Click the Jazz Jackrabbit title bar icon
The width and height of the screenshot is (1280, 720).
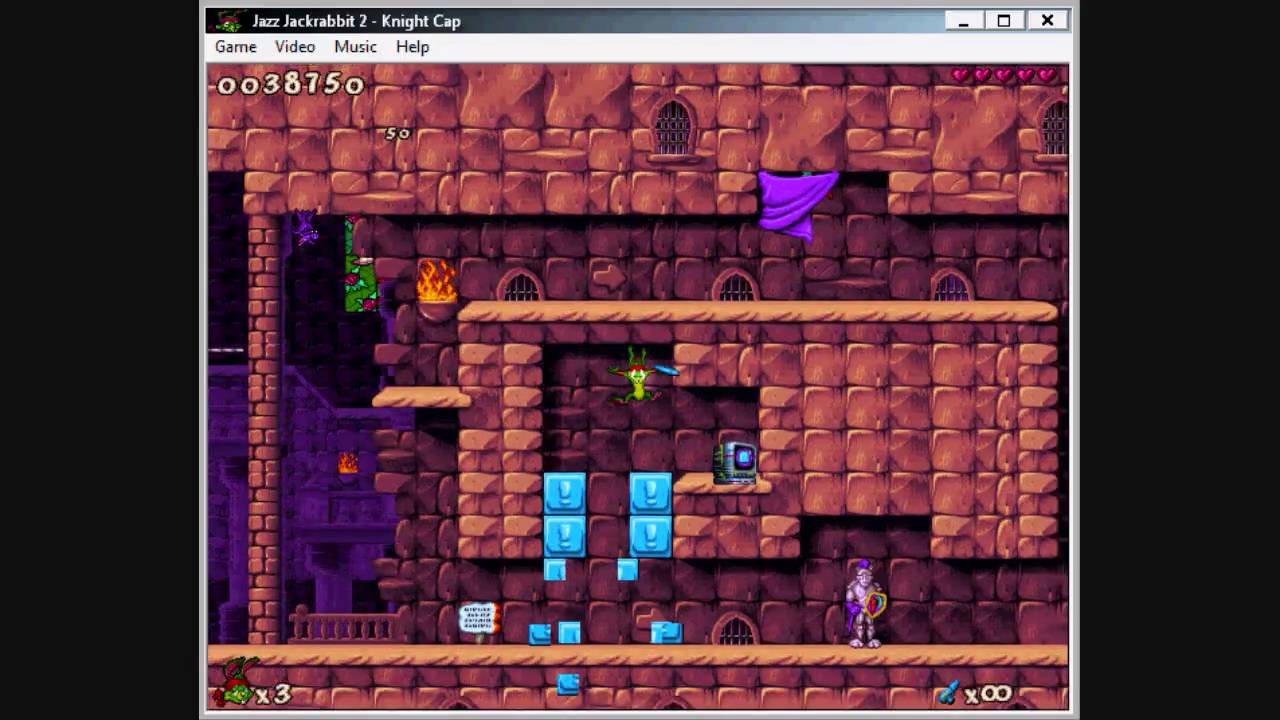(229, 21)
